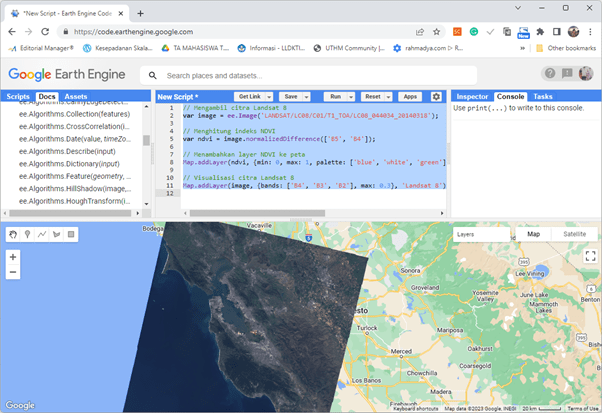Select the pan hand map tool
Screen dimensions: 602x413
click(x=13, y=234)
